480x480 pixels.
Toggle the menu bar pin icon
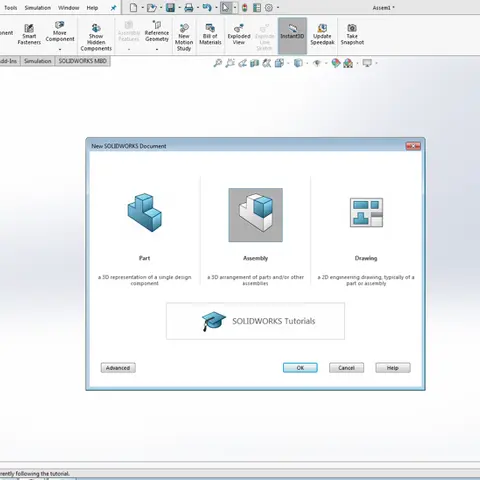pos(114,8)
